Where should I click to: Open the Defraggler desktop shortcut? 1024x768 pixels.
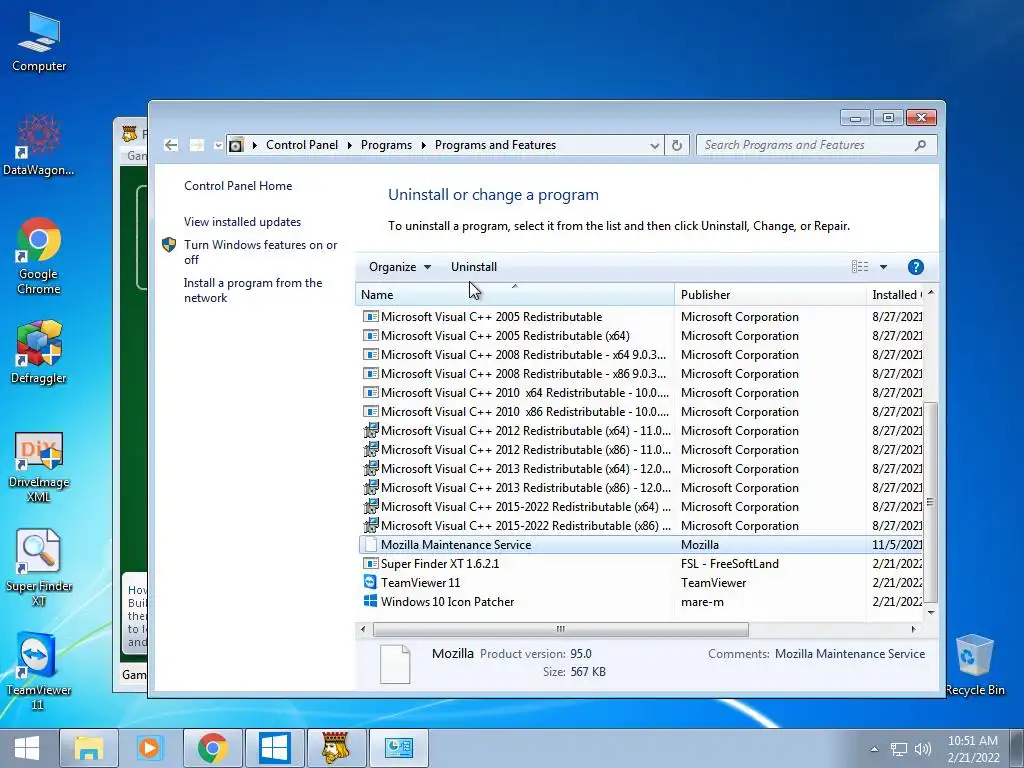click(x=39, y=353)
